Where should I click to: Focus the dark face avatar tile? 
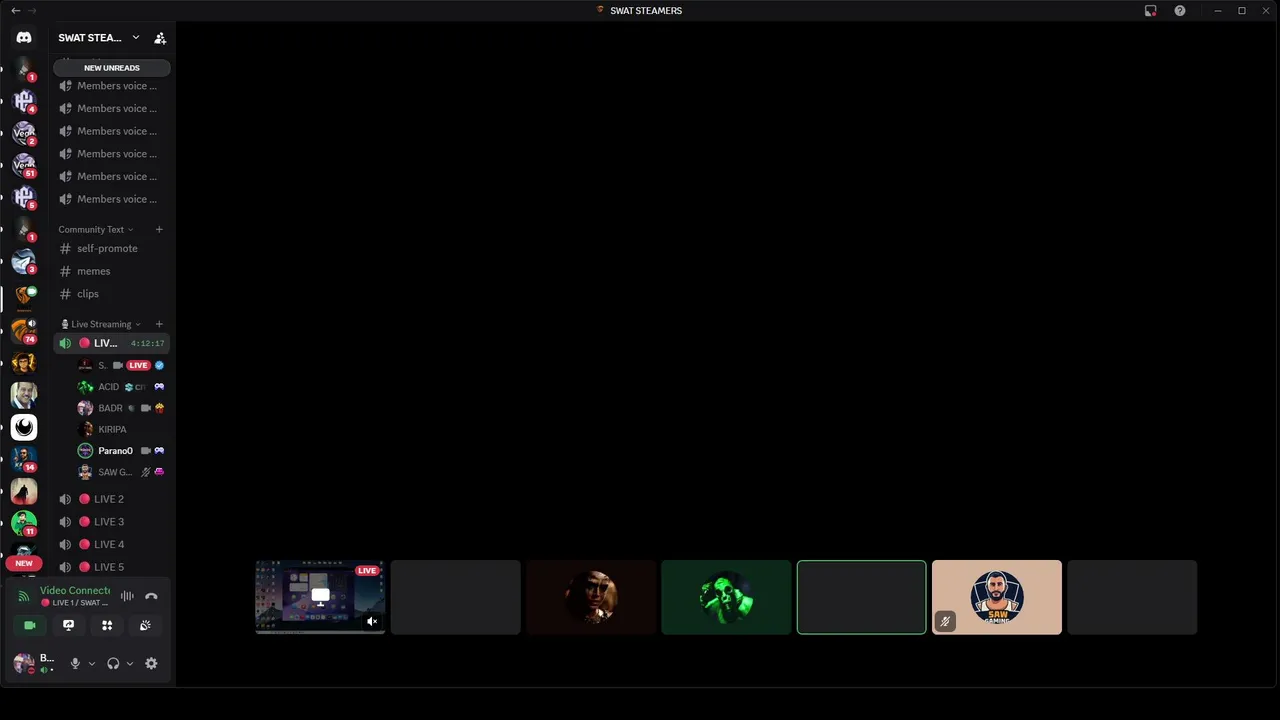591,597
